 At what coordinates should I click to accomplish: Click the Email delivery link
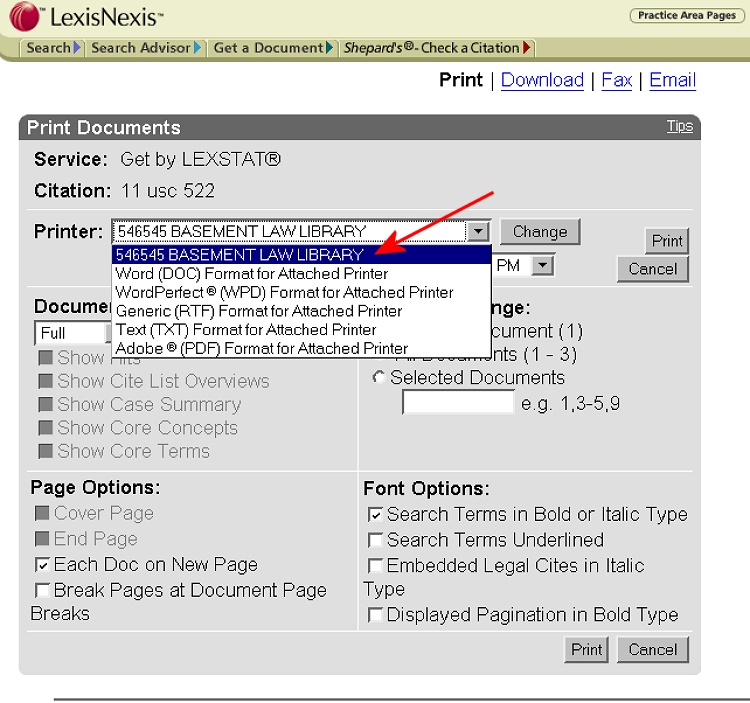[672, 80]
